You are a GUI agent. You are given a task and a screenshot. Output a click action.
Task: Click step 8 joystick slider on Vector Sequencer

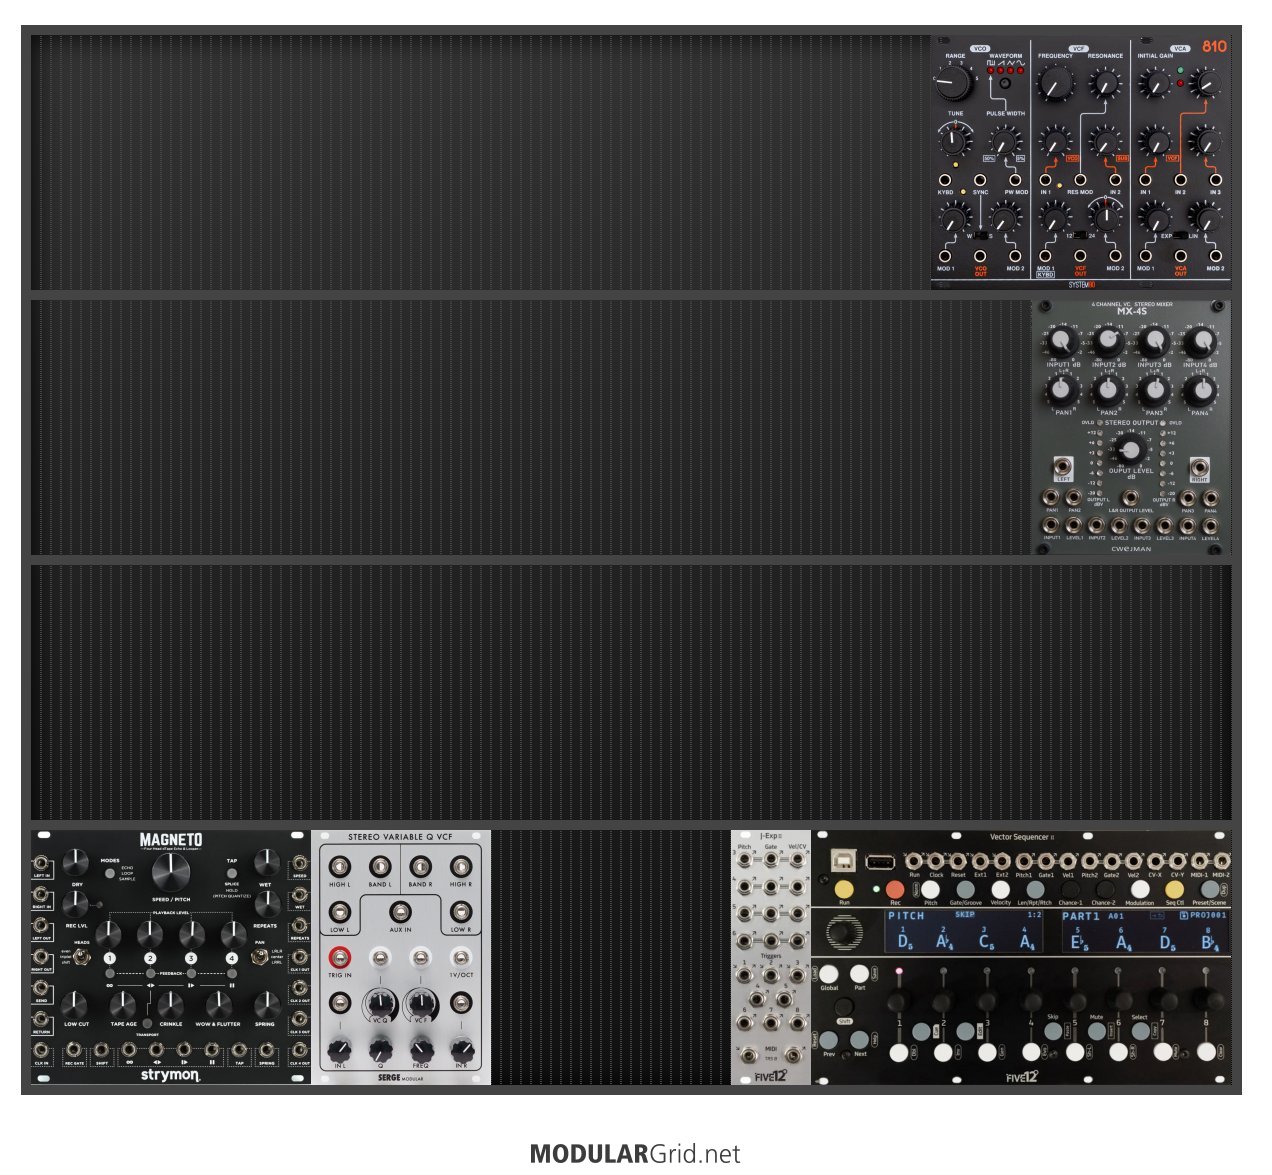1208,1000
